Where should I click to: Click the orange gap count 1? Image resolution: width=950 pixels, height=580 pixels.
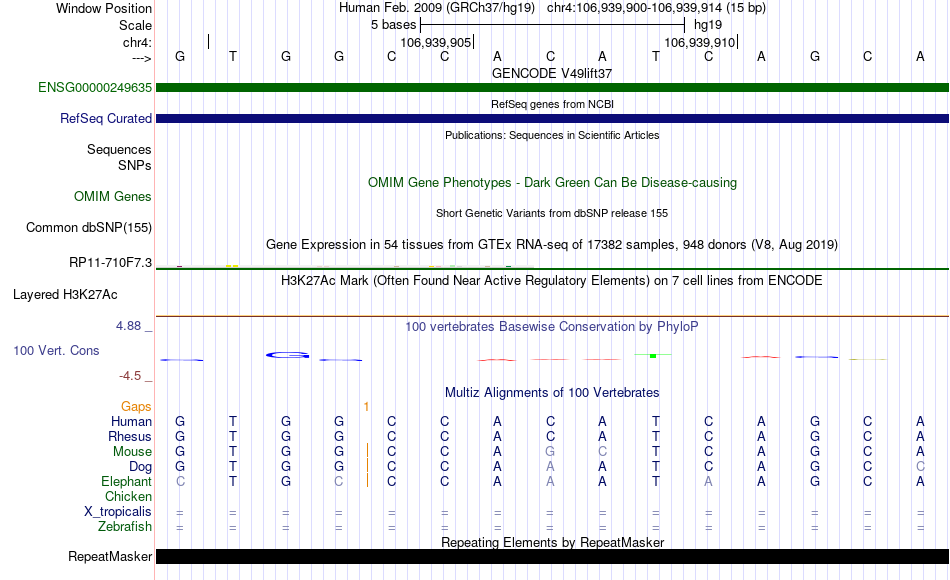point(366,407)
